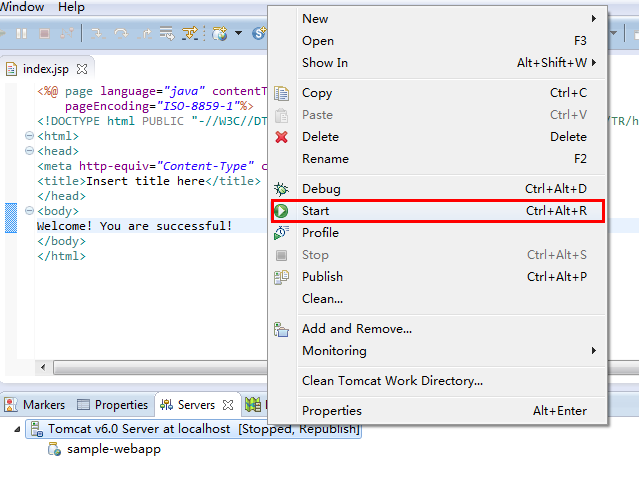Switch to the index.jsp editor tab
This screenshot has width=639, height=477.
(x=46, y=69)
